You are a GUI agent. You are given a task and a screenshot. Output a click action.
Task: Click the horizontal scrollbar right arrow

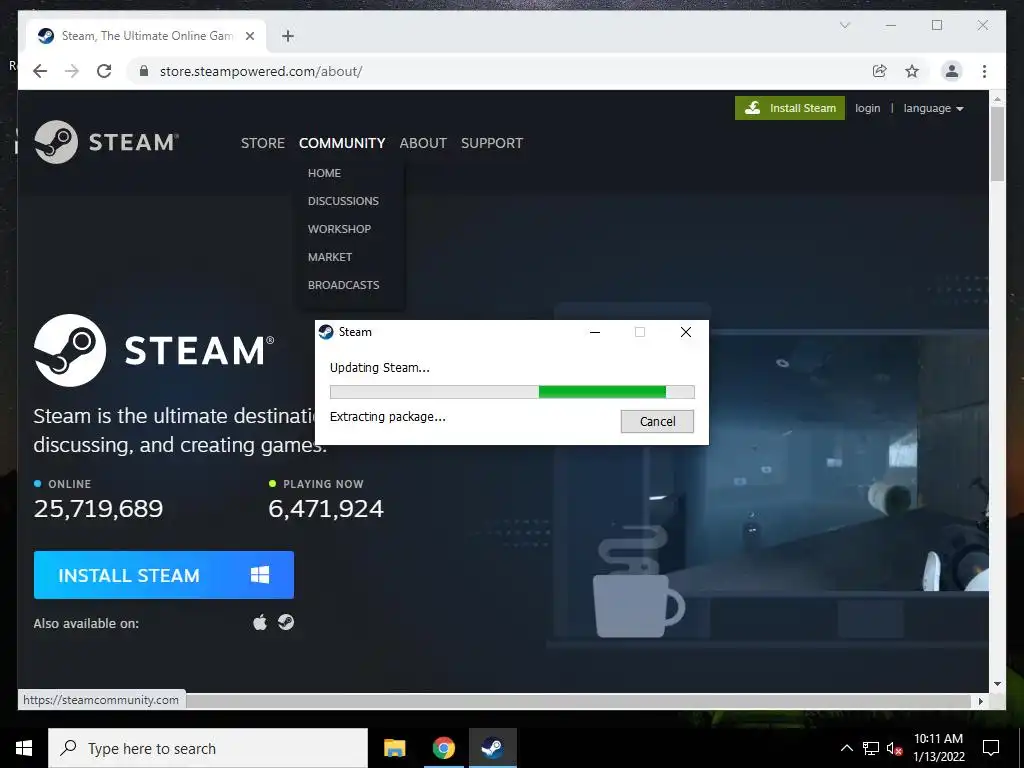point(981,701)
